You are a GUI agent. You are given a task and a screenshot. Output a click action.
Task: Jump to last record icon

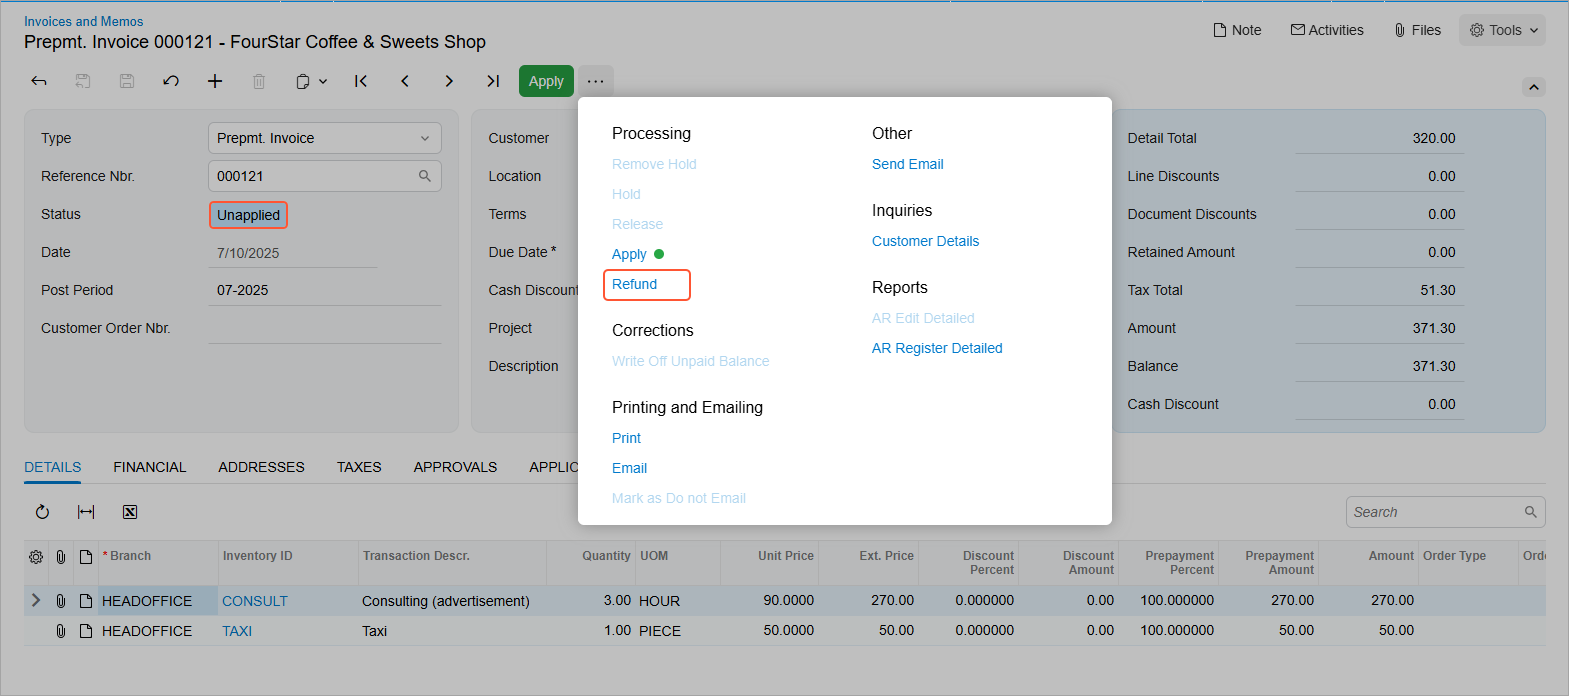click(x=493, y=81)
